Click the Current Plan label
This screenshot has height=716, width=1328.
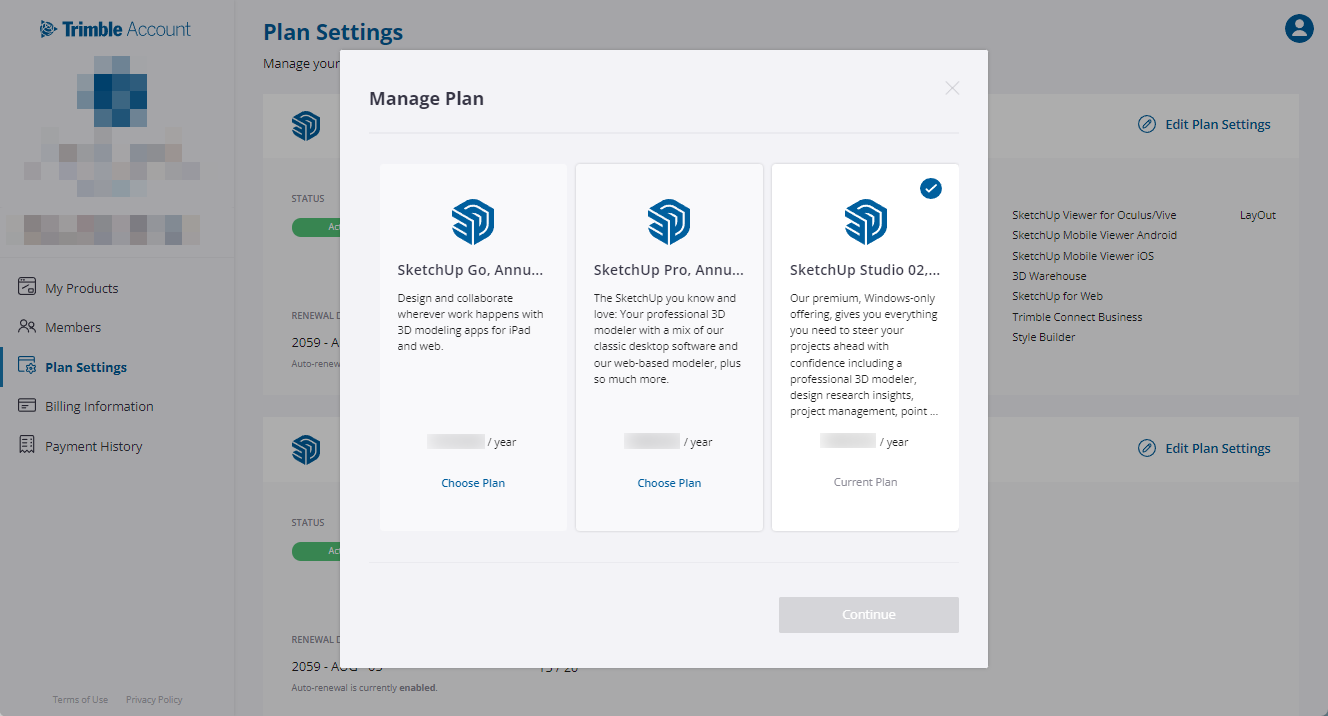[x=866, y=482]
